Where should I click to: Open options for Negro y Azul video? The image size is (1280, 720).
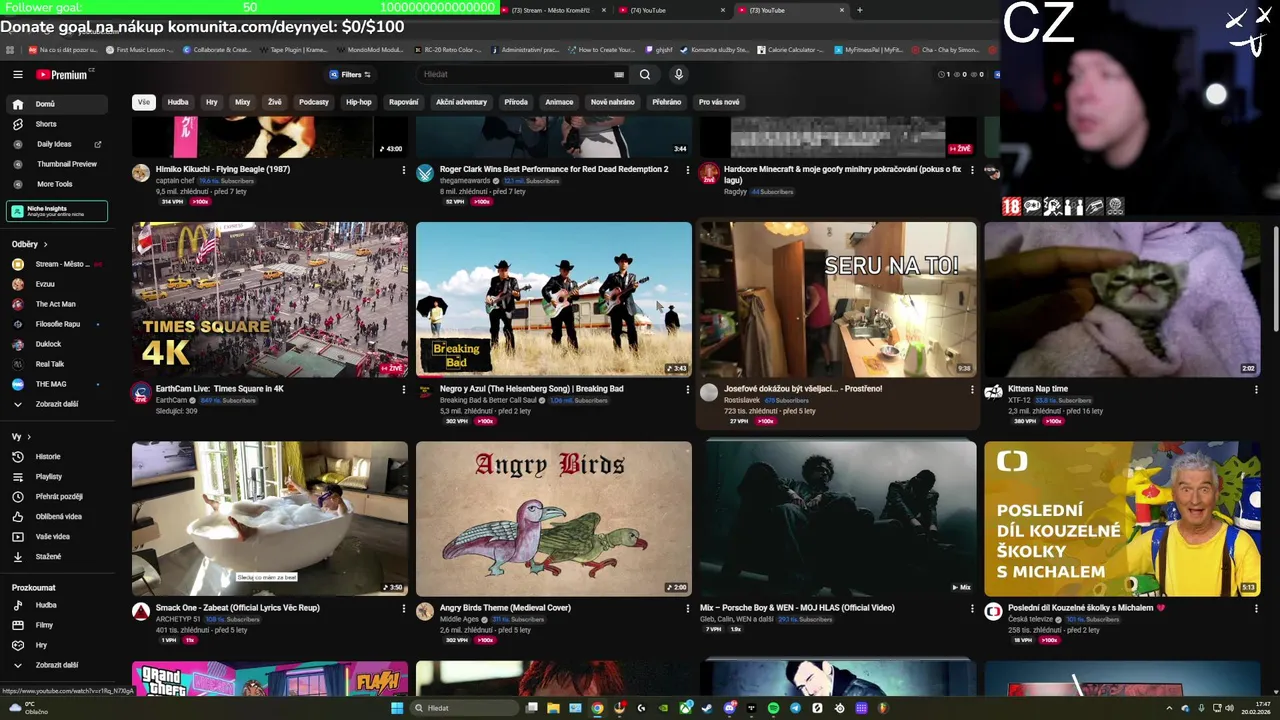[x=688, y=389]
